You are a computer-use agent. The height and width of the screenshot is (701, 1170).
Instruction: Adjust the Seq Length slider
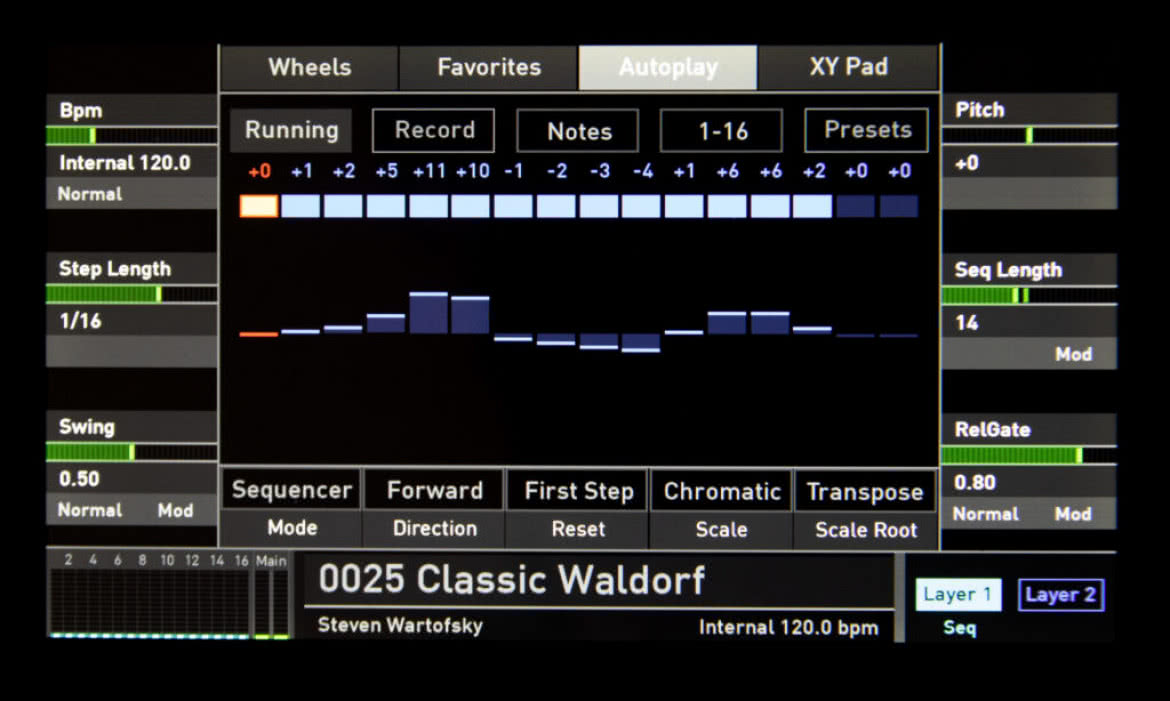pyautogui.click(x=1029, y=296)
